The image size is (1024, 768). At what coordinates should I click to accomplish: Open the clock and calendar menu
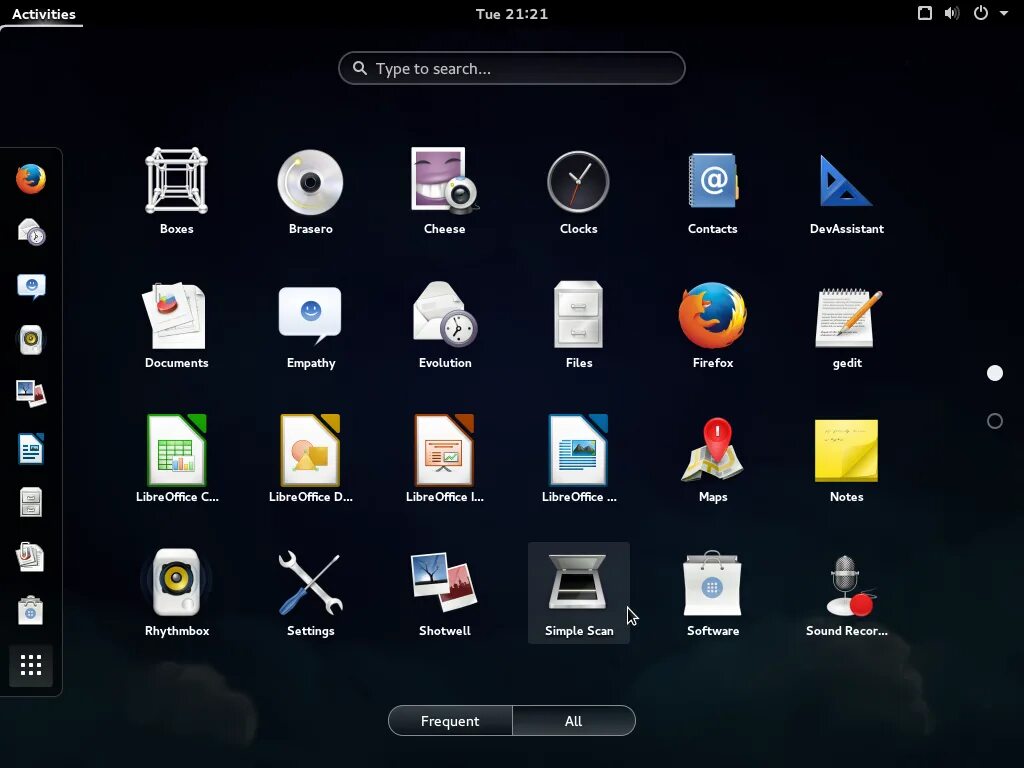[x=511, y=14]
